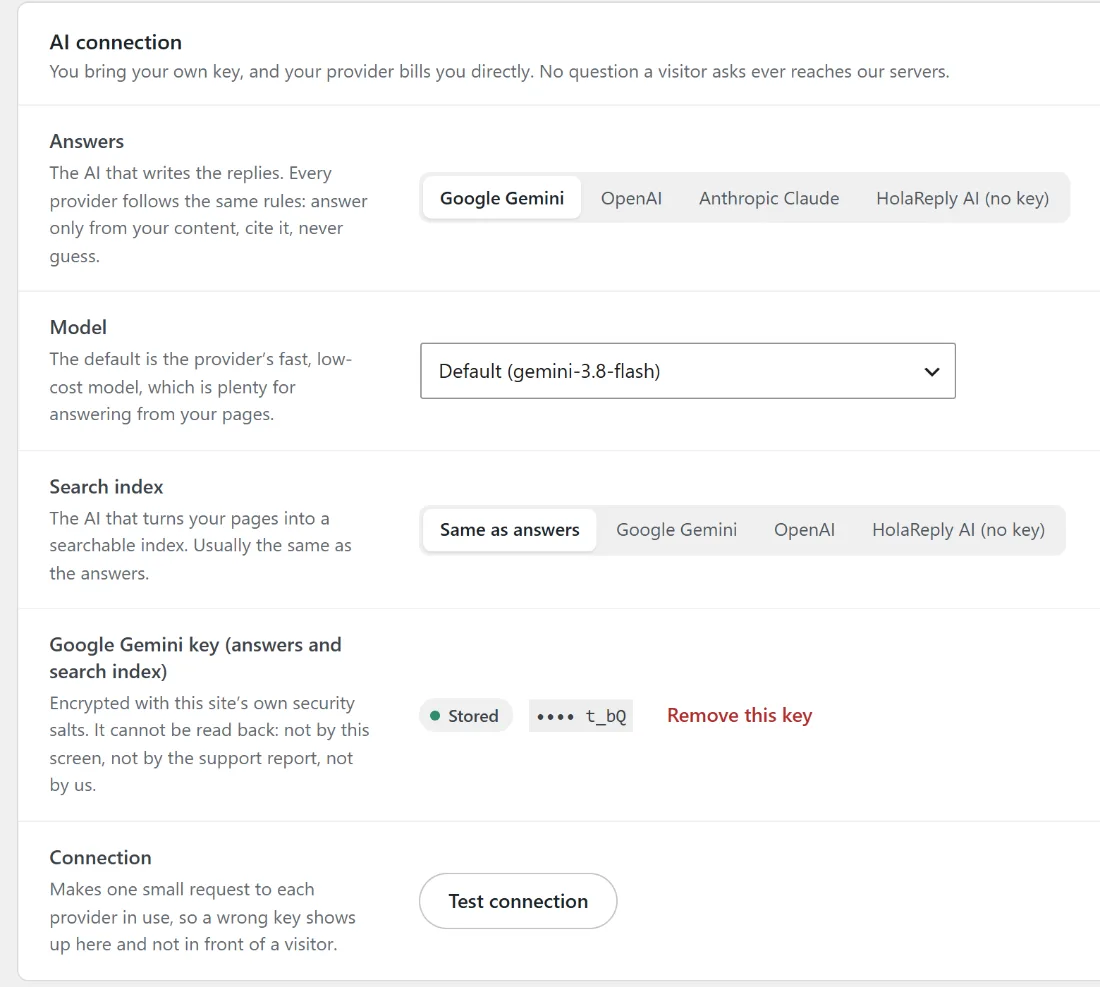Click the 'The default is the provider's fast' text
Viewport: 1100px width, 987px height.
point(201,386)
